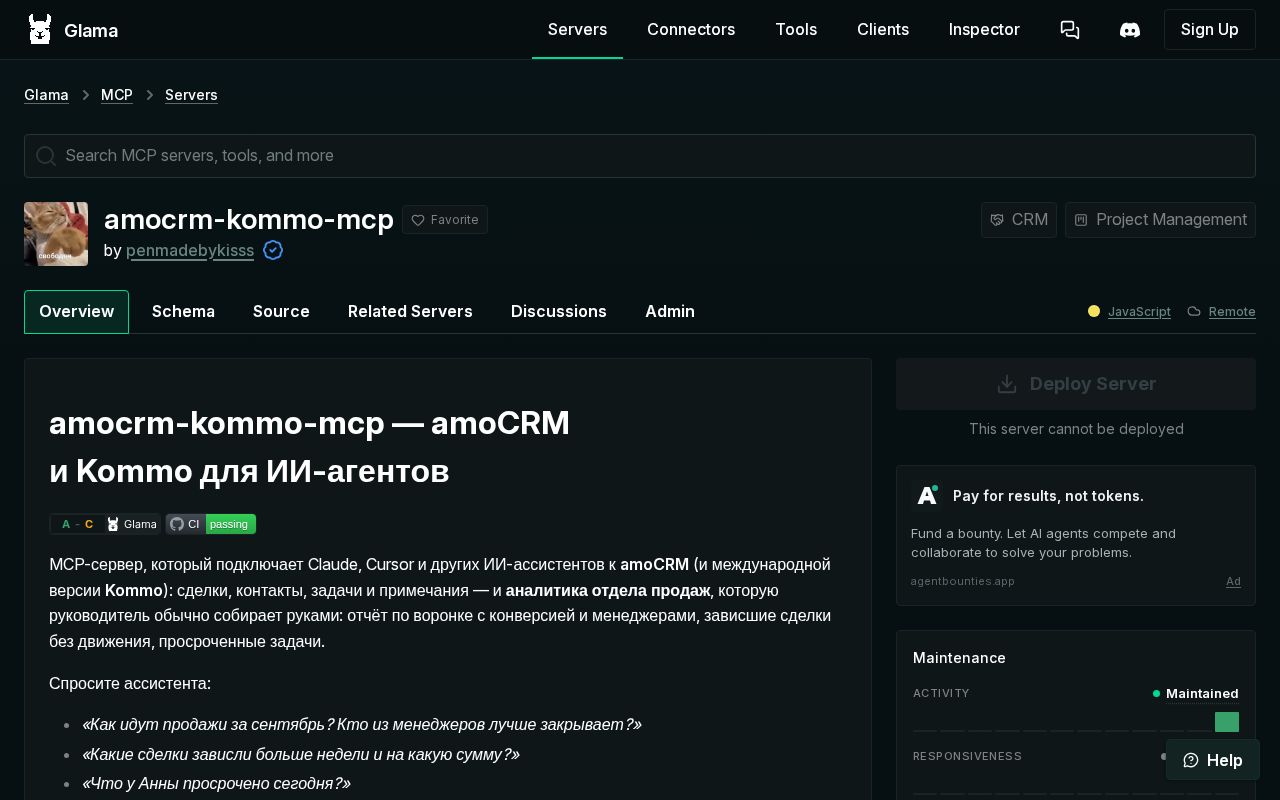Open the amocrm-kommo-mcp server avatar image
Screen dimensions: 1280x800
point(56,234)
